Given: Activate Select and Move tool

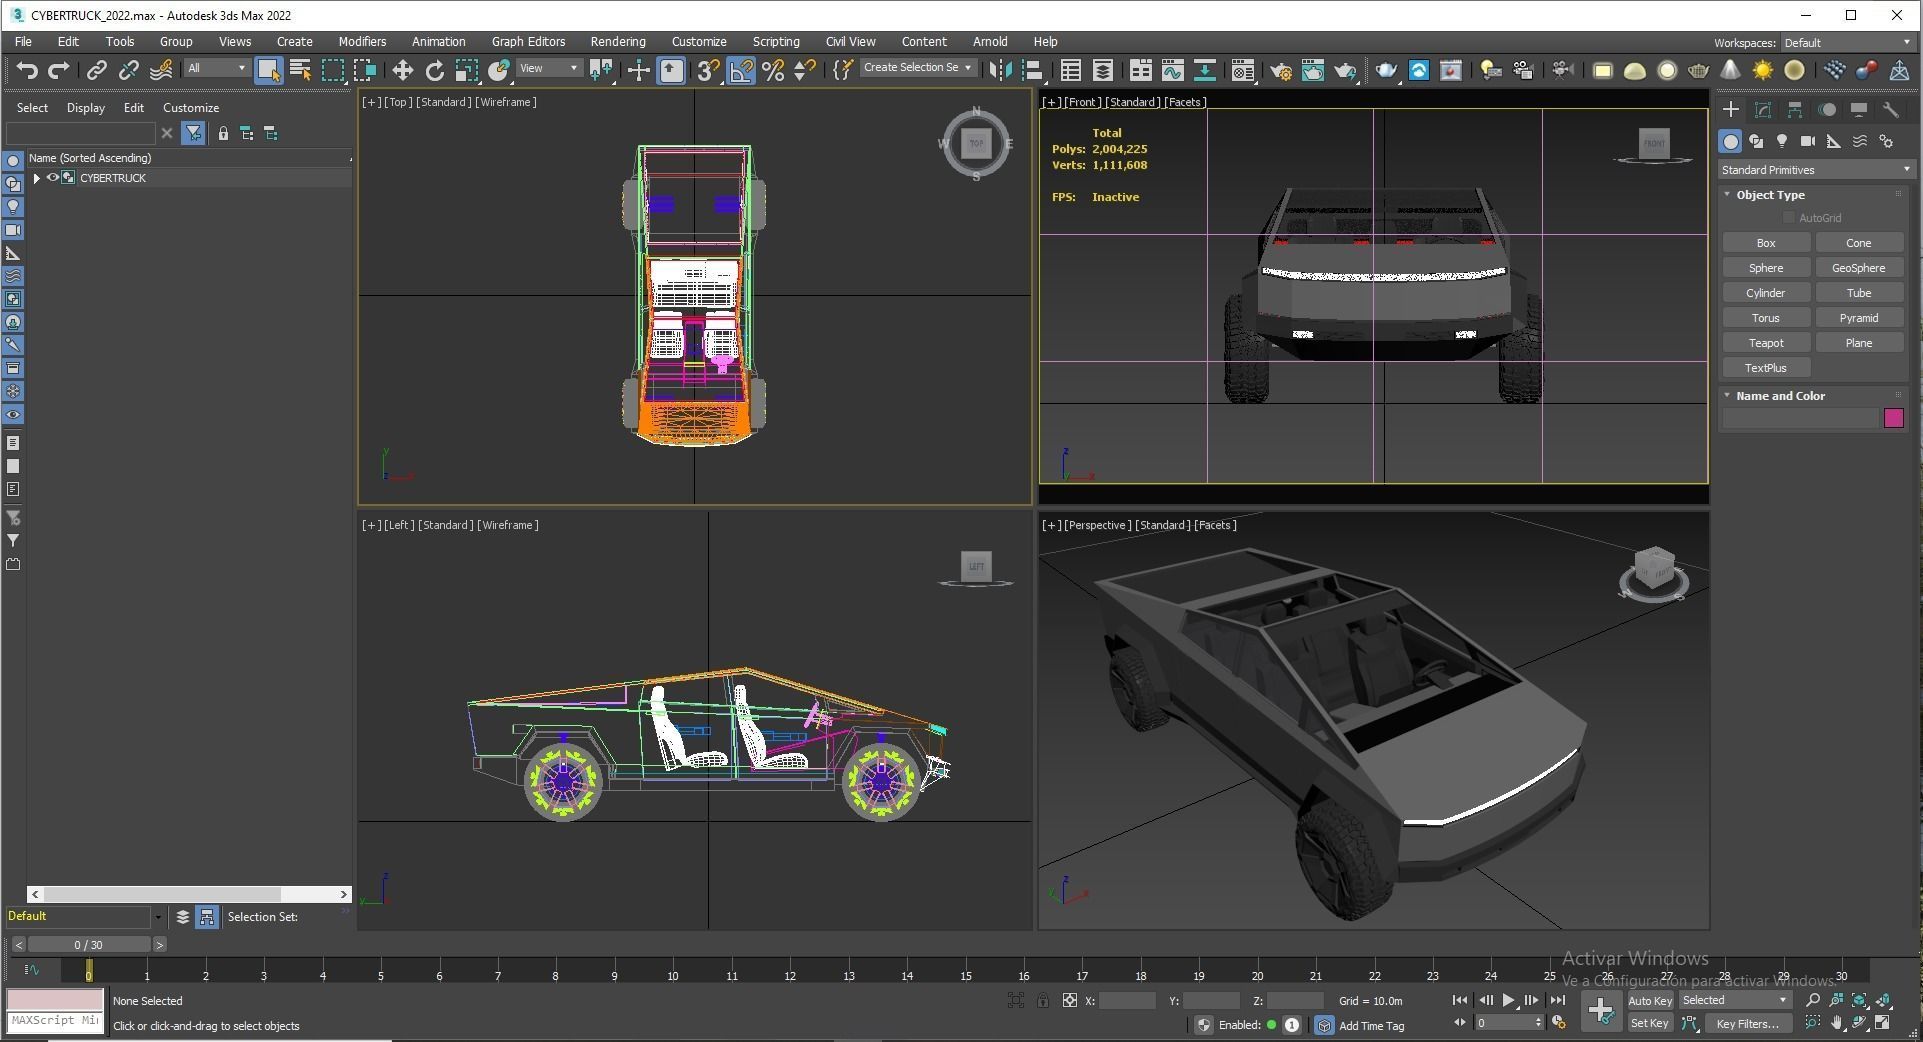Looking at the screenshot, I should [402, 70].
